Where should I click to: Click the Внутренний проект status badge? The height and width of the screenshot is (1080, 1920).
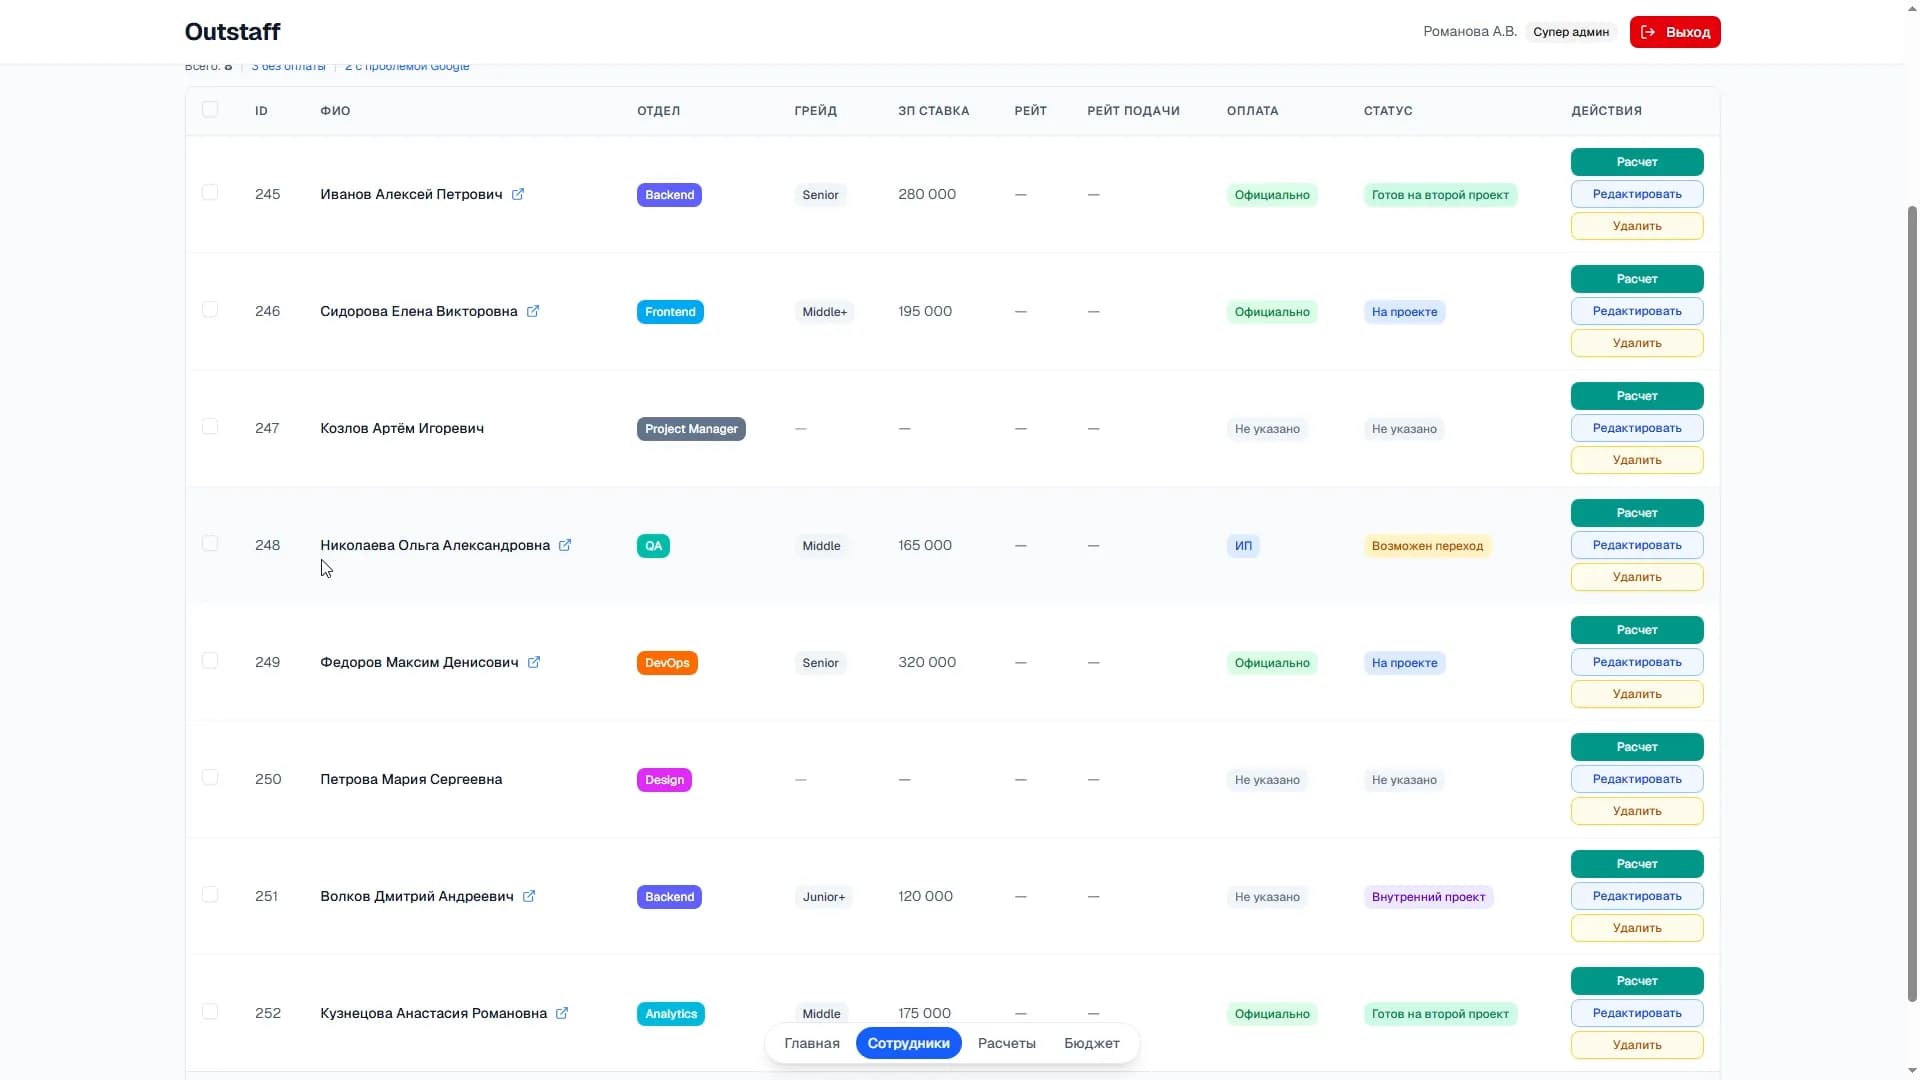pyautogui.click(x=1428, y=897)
